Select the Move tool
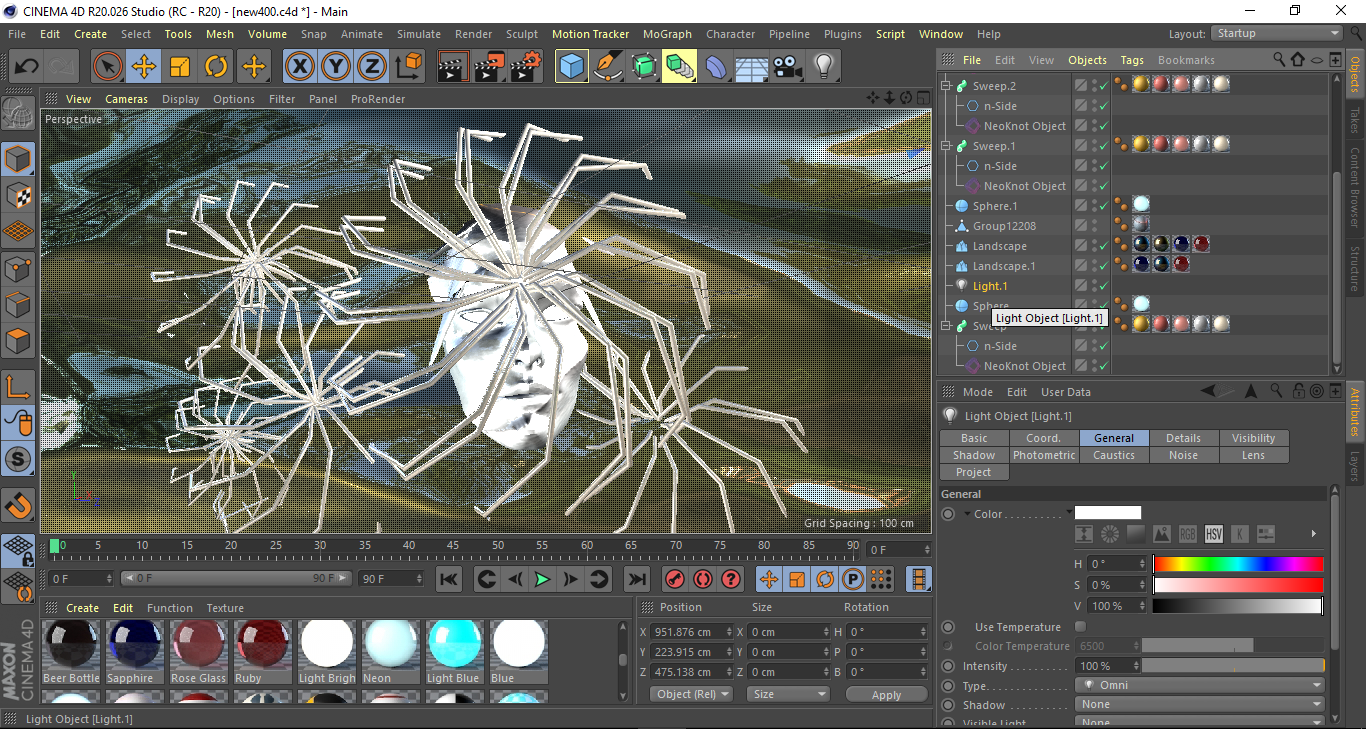The width and height of the screenshot is (1366, 729). pos(144,67)
